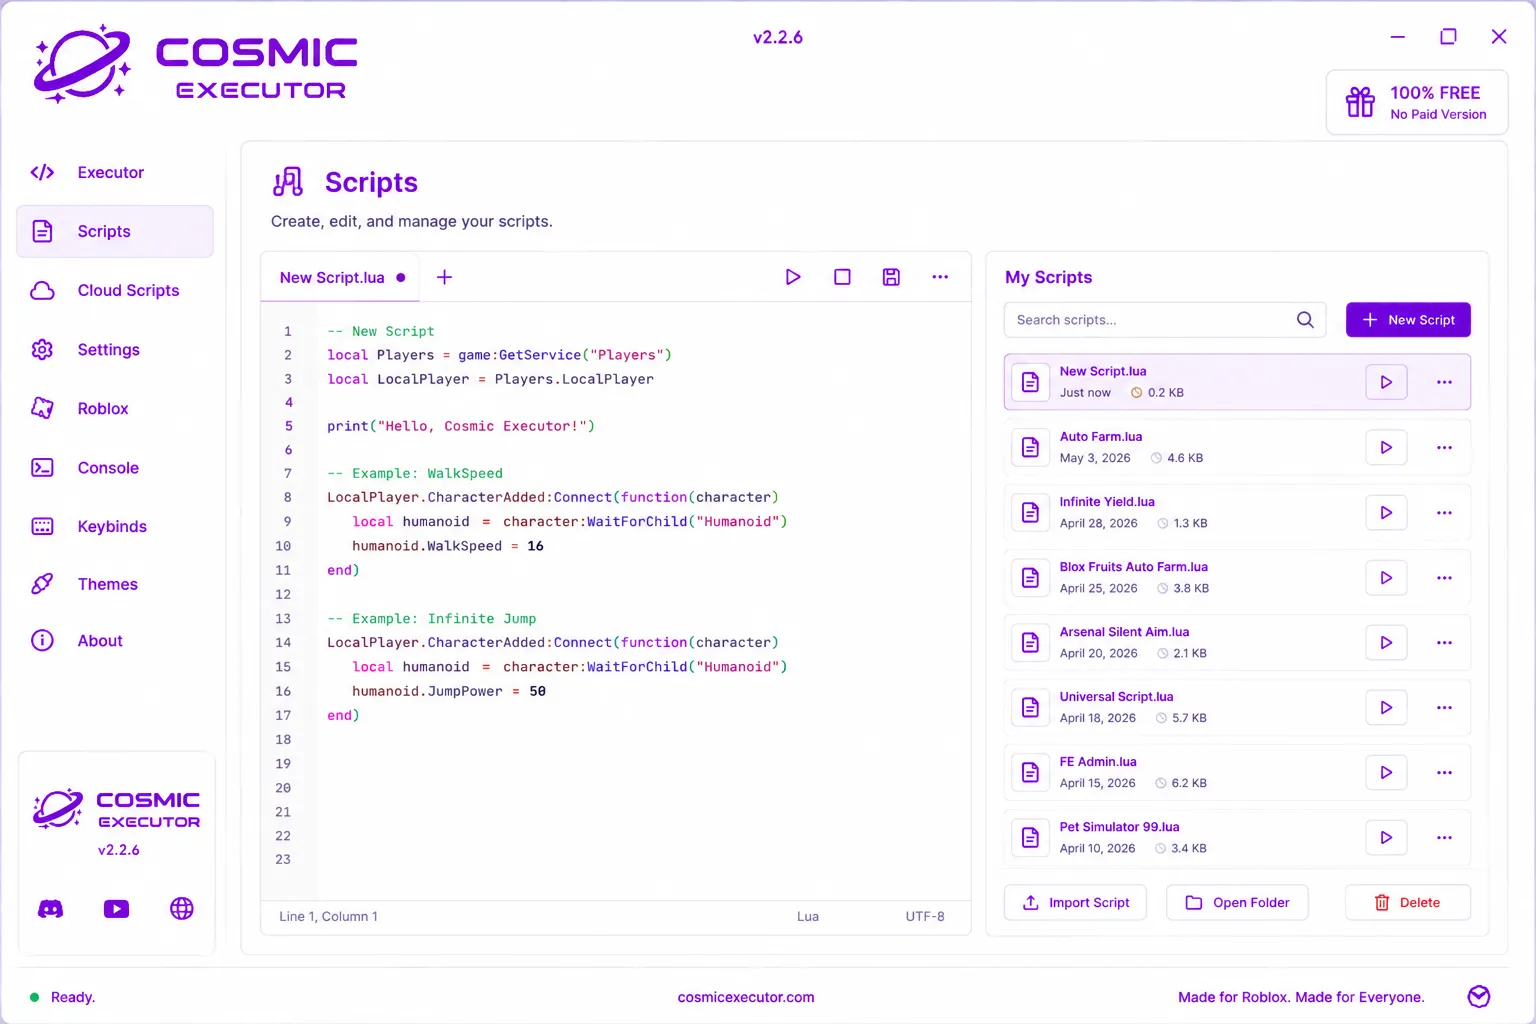This screenshot has height=1024, width=1536.
Task: Delete the selected script
Action: (1407, 902)
